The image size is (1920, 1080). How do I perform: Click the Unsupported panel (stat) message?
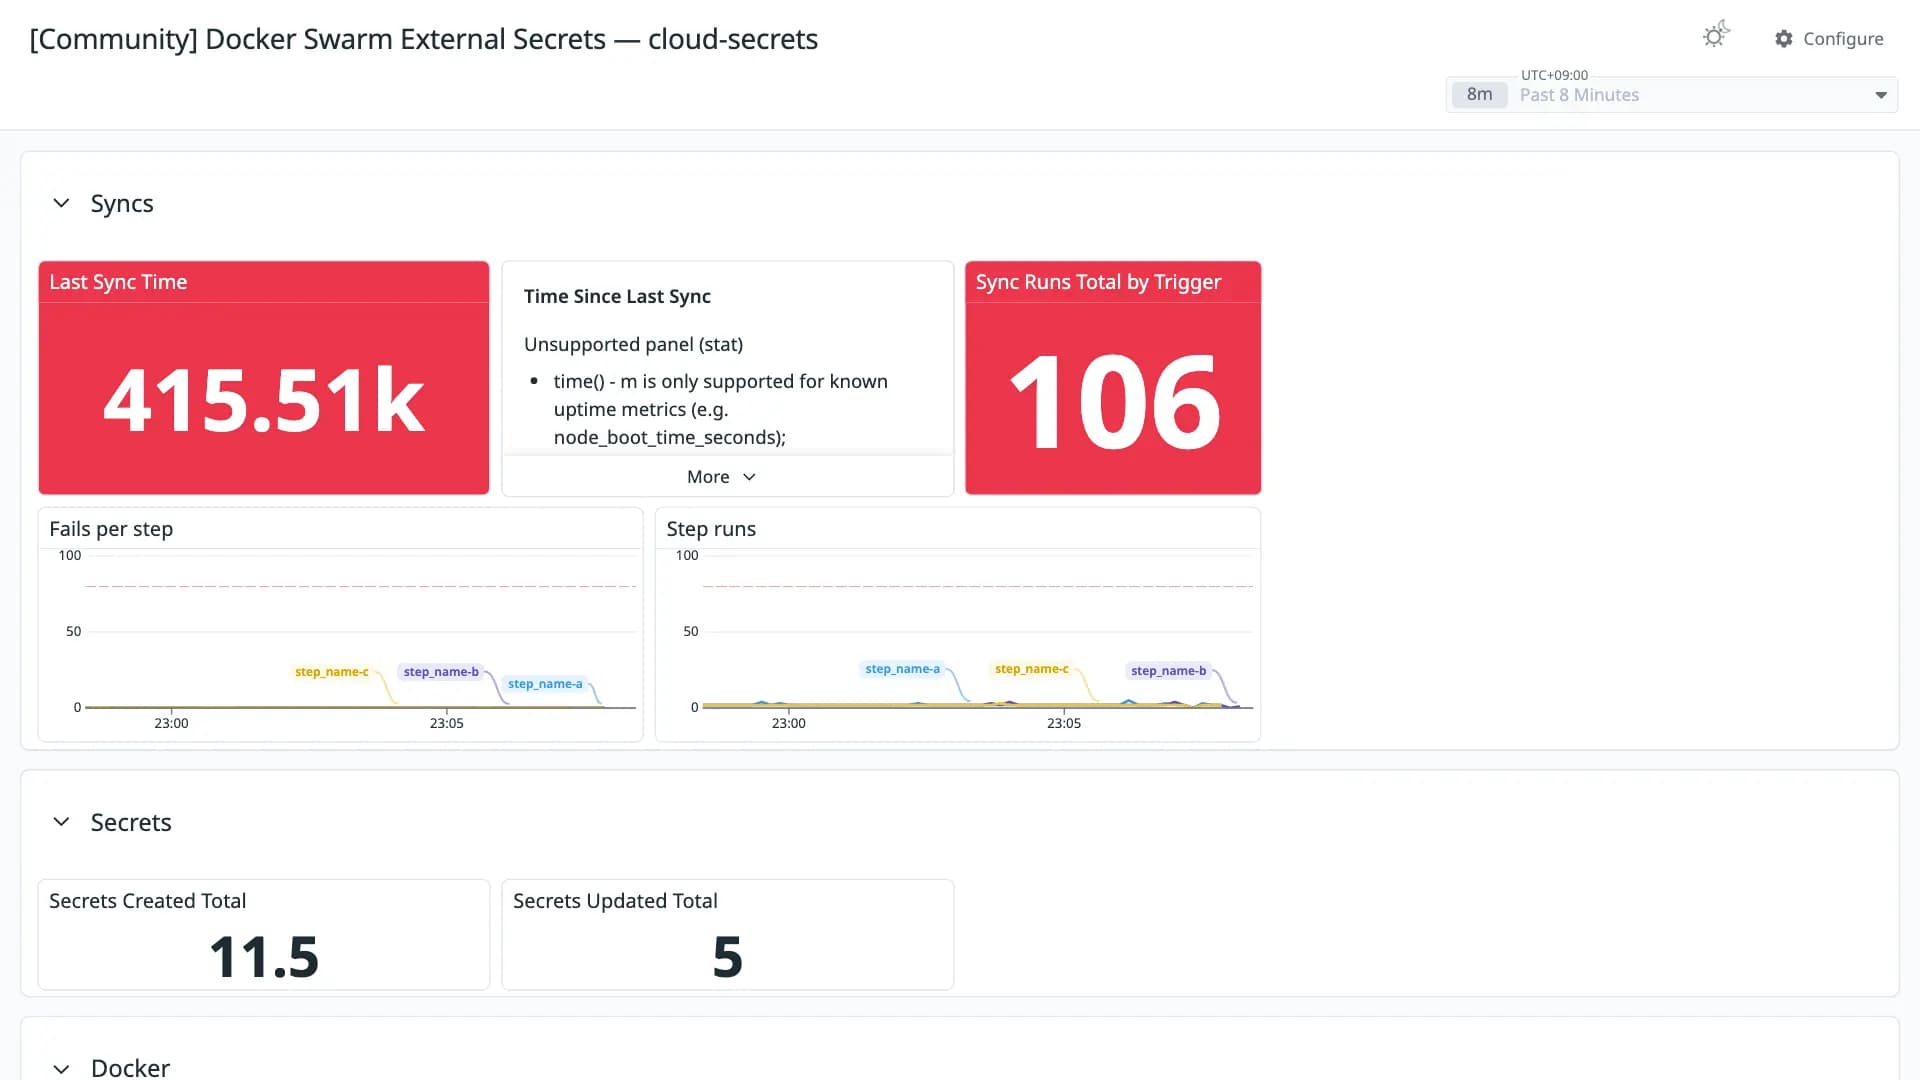(633, 344)
